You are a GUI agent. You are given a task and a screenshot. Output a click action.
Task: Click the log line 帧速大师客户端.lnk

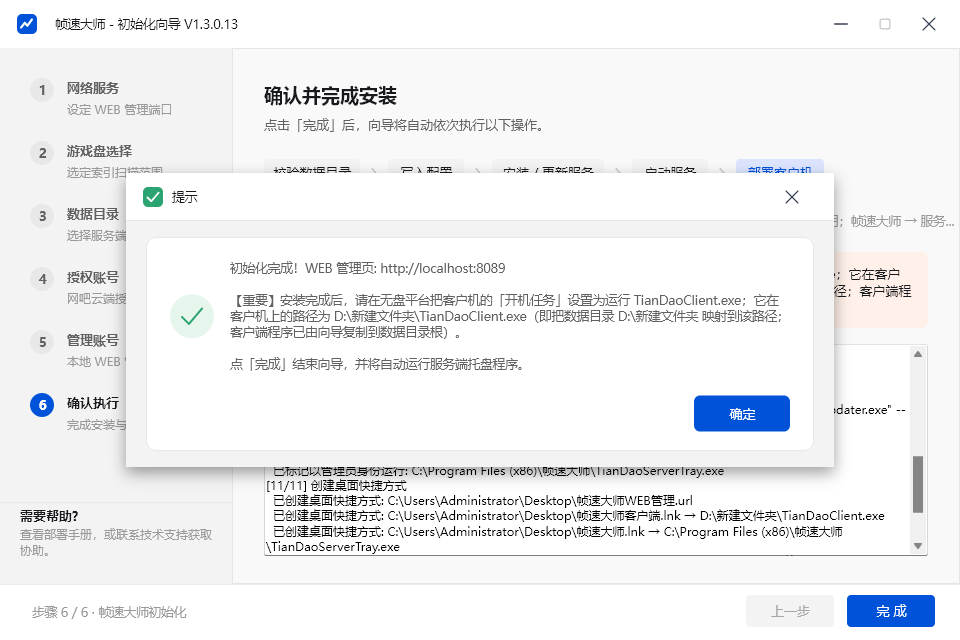579,516
